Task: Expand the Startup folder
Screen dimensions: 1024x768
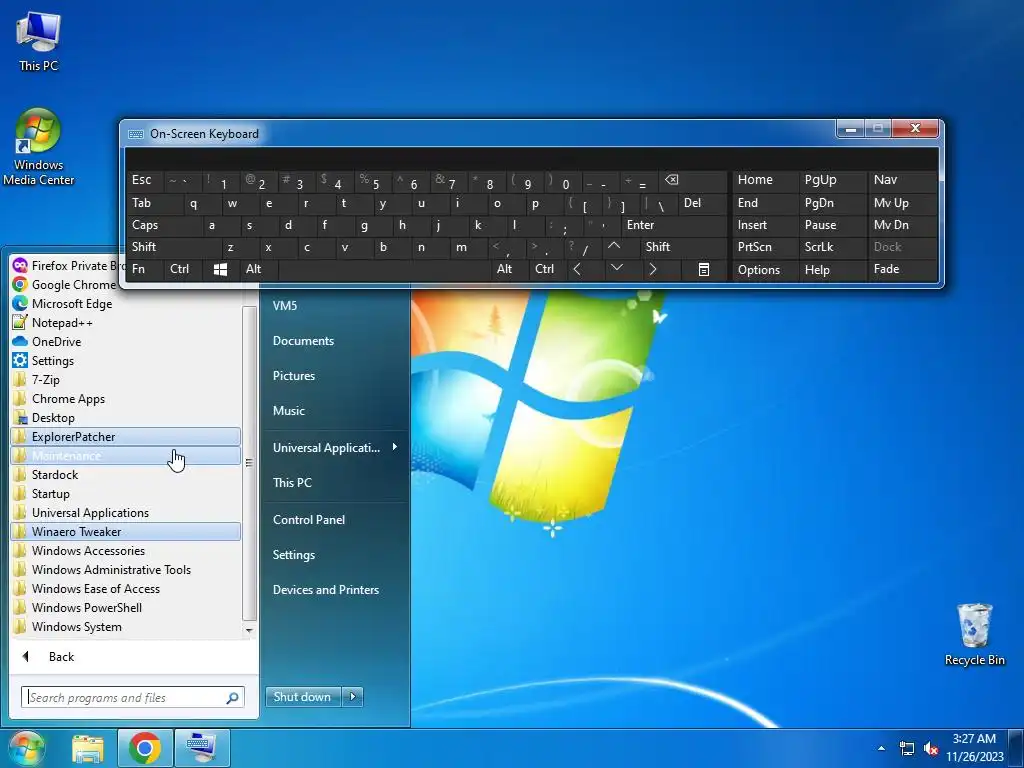Action: 125,494
